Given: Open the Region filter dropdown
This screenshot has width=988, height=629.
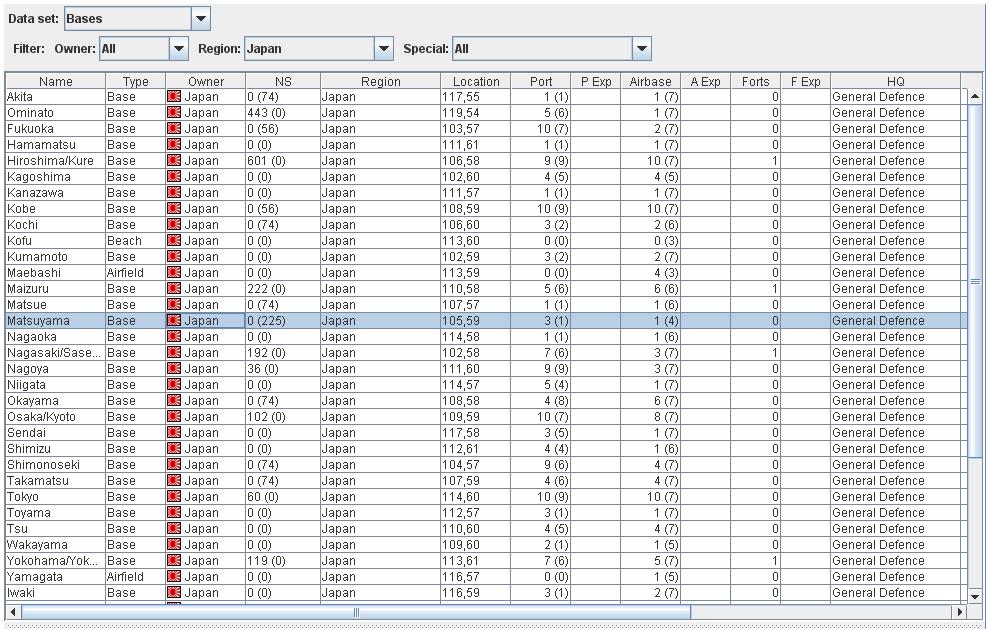Looking at the screenshot, I should (x=384, y=49).
